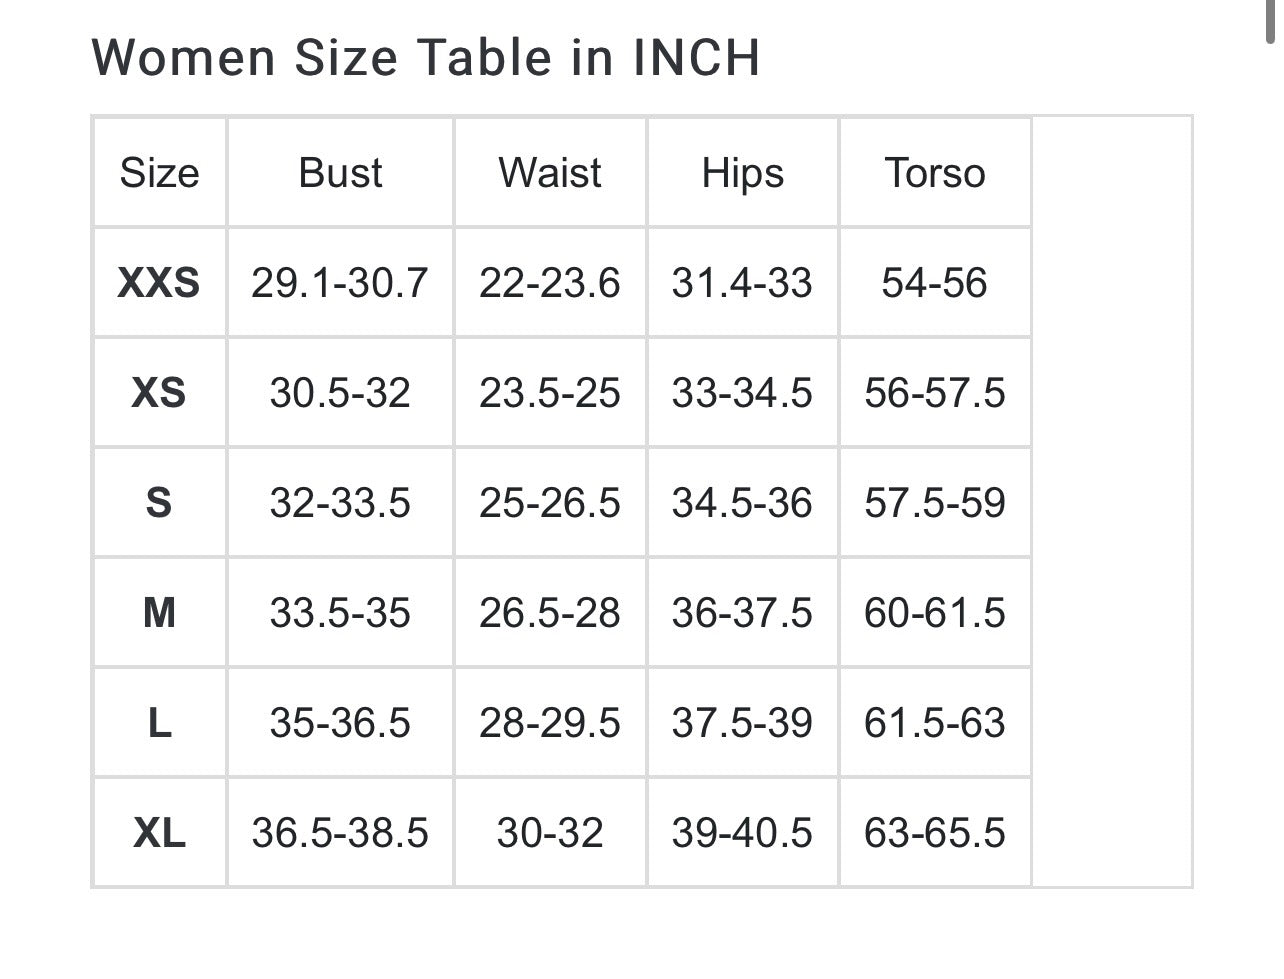Image resolution: width=1284 pixels, height=979 pixels.
Task: Click the Waist column header
Action: (x=550, y=173)
